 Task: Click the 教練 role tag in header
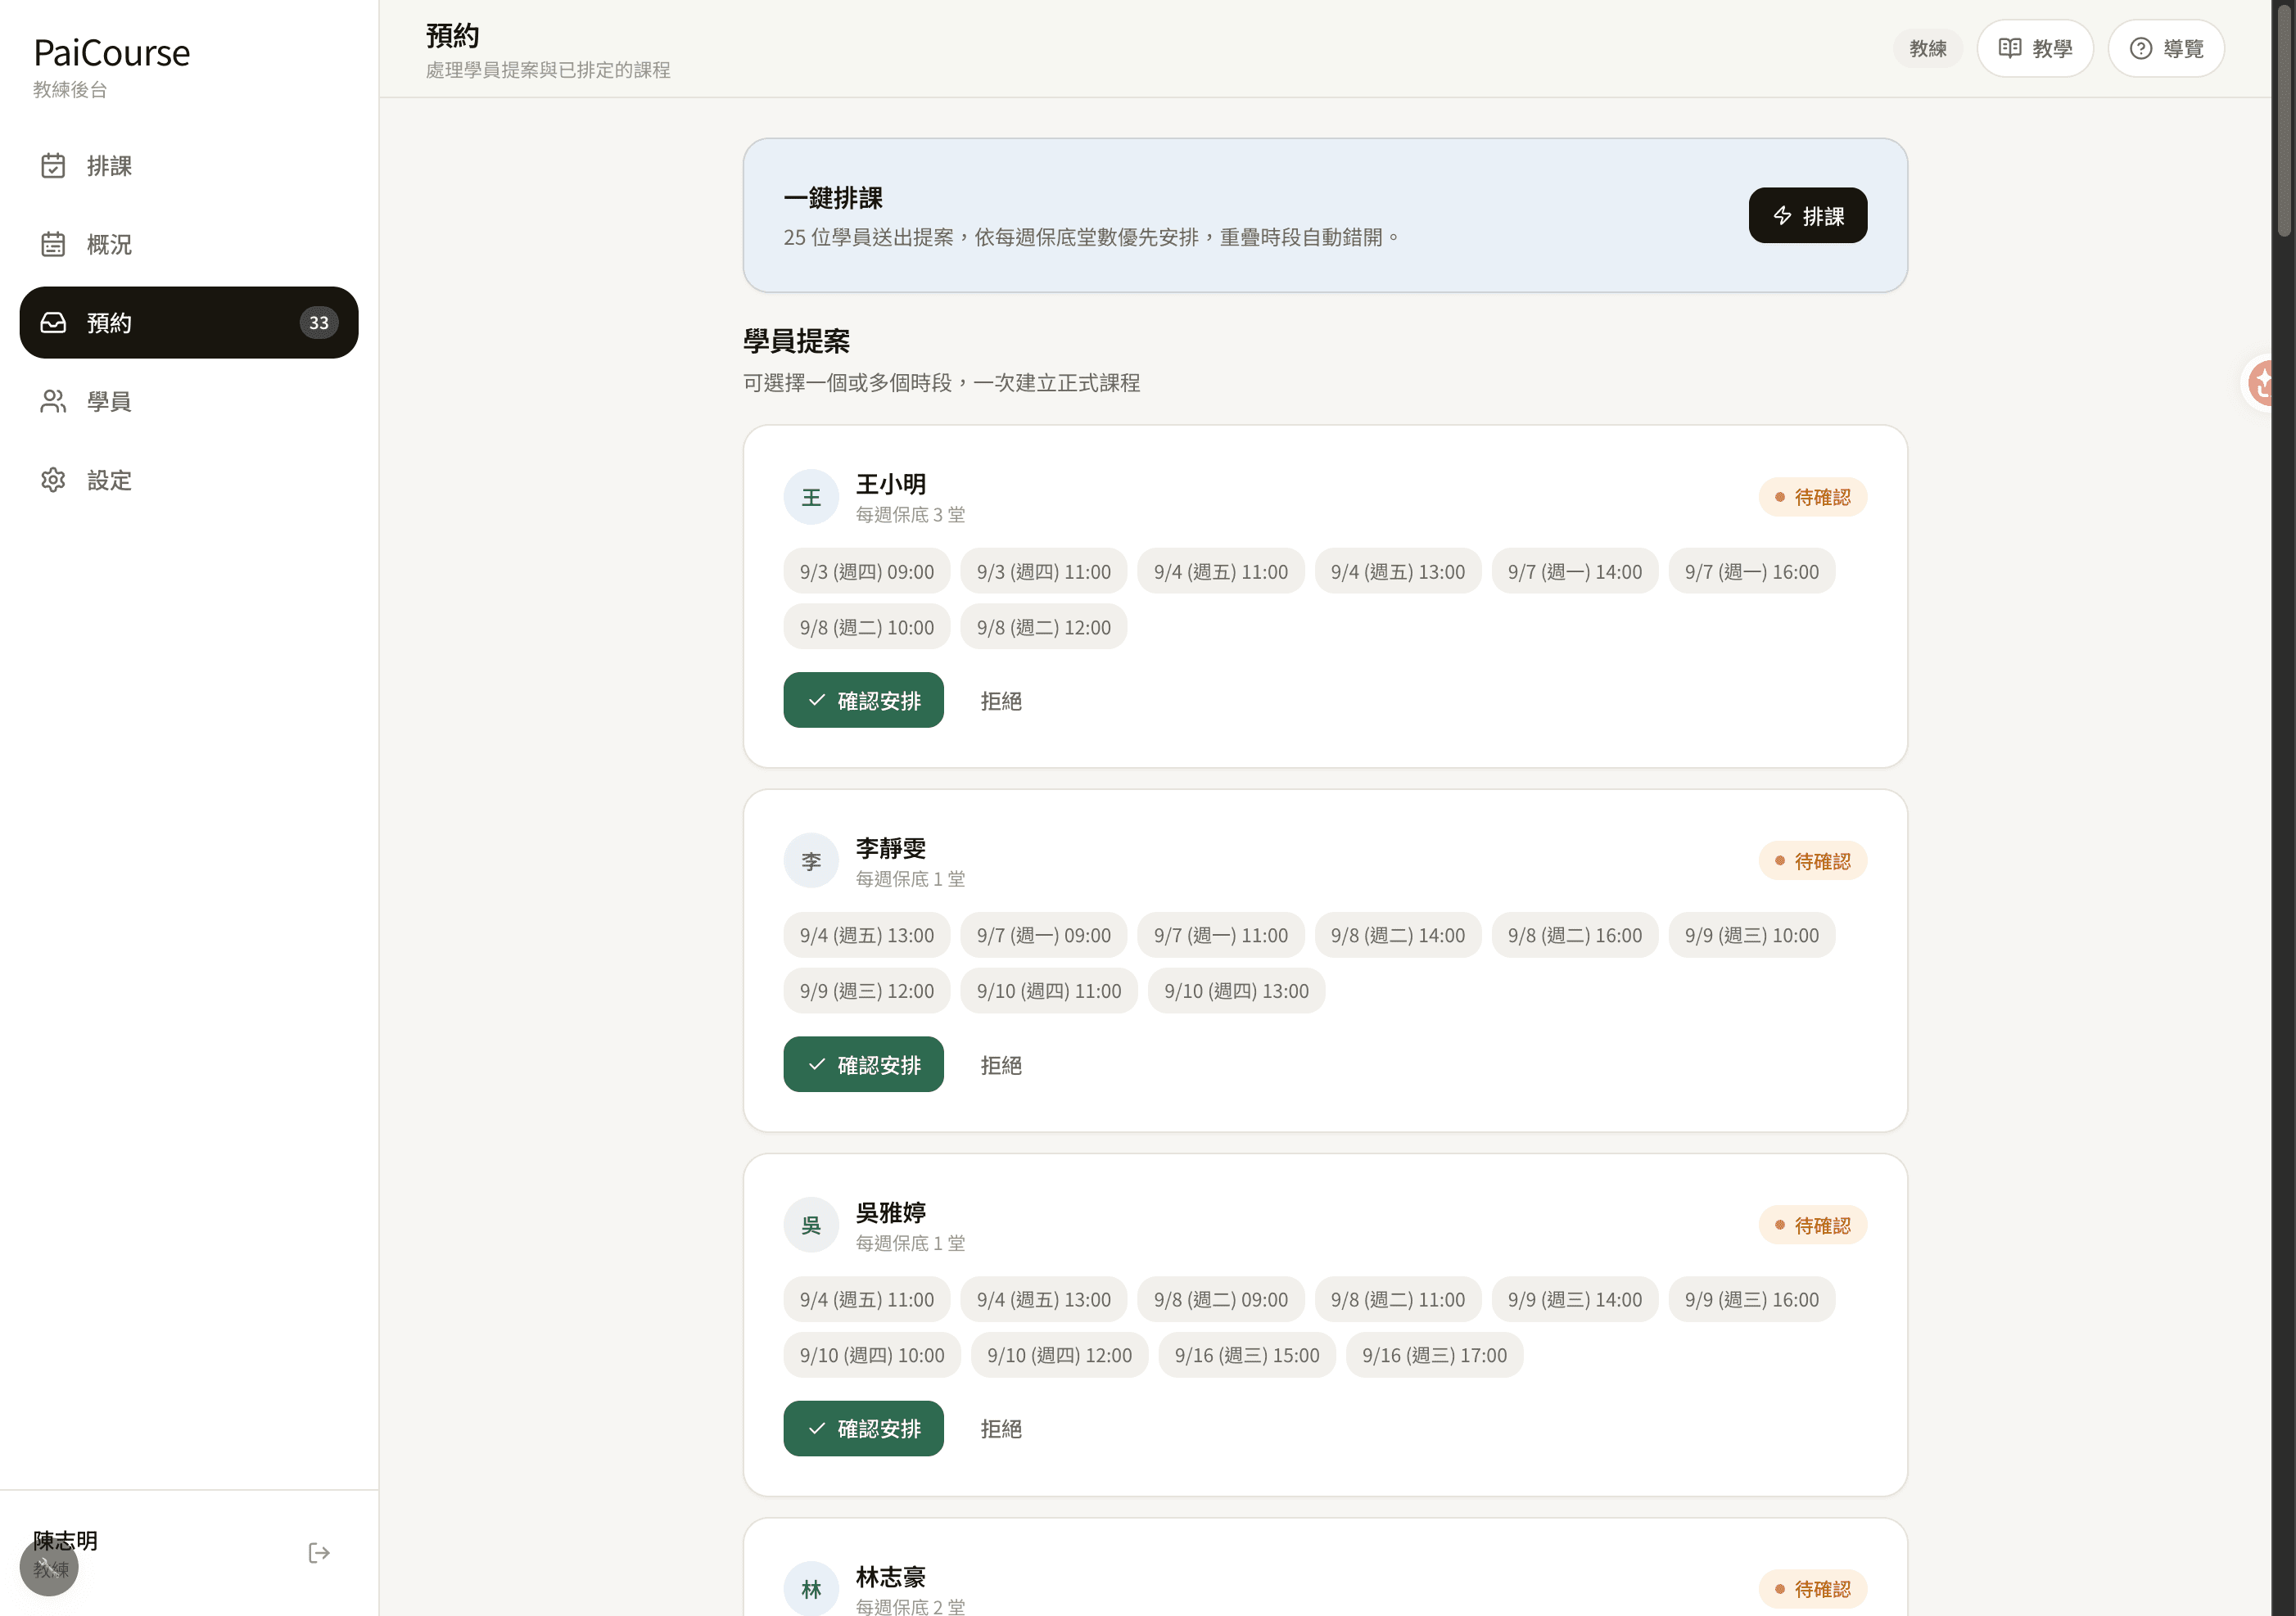coord(1927,48)
